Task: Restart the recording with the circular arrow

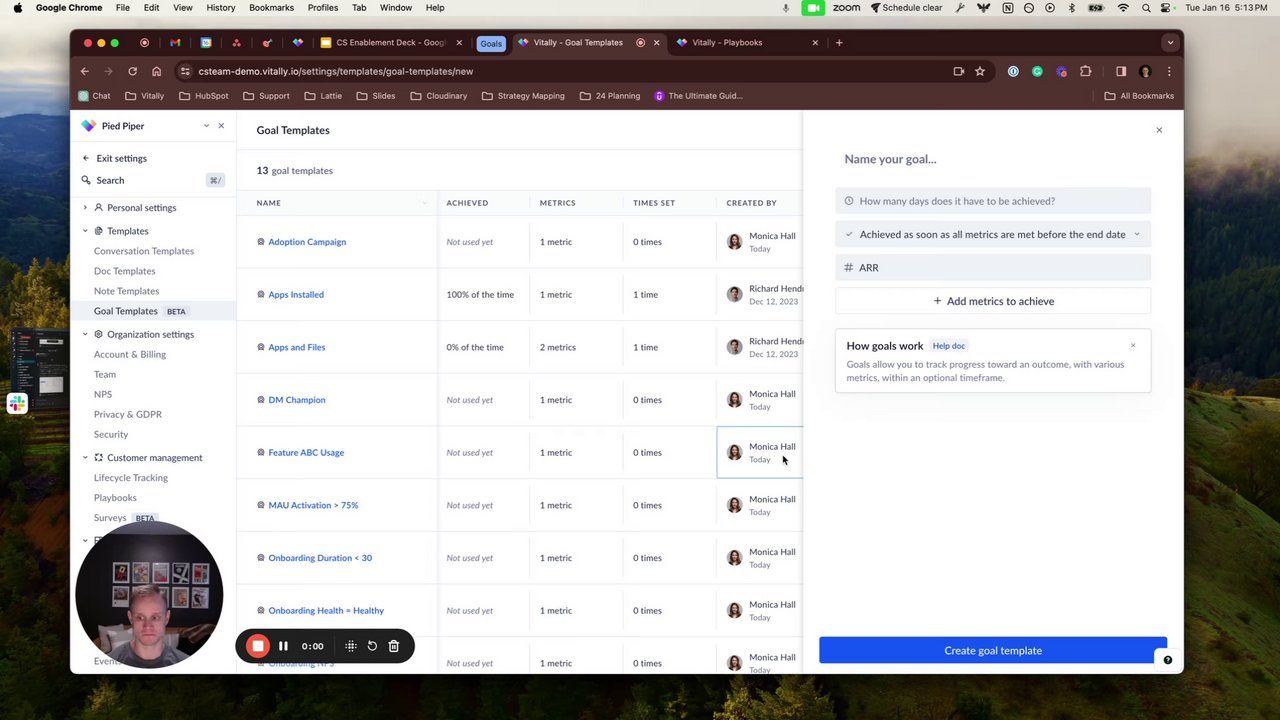Action: click(372, 646)
